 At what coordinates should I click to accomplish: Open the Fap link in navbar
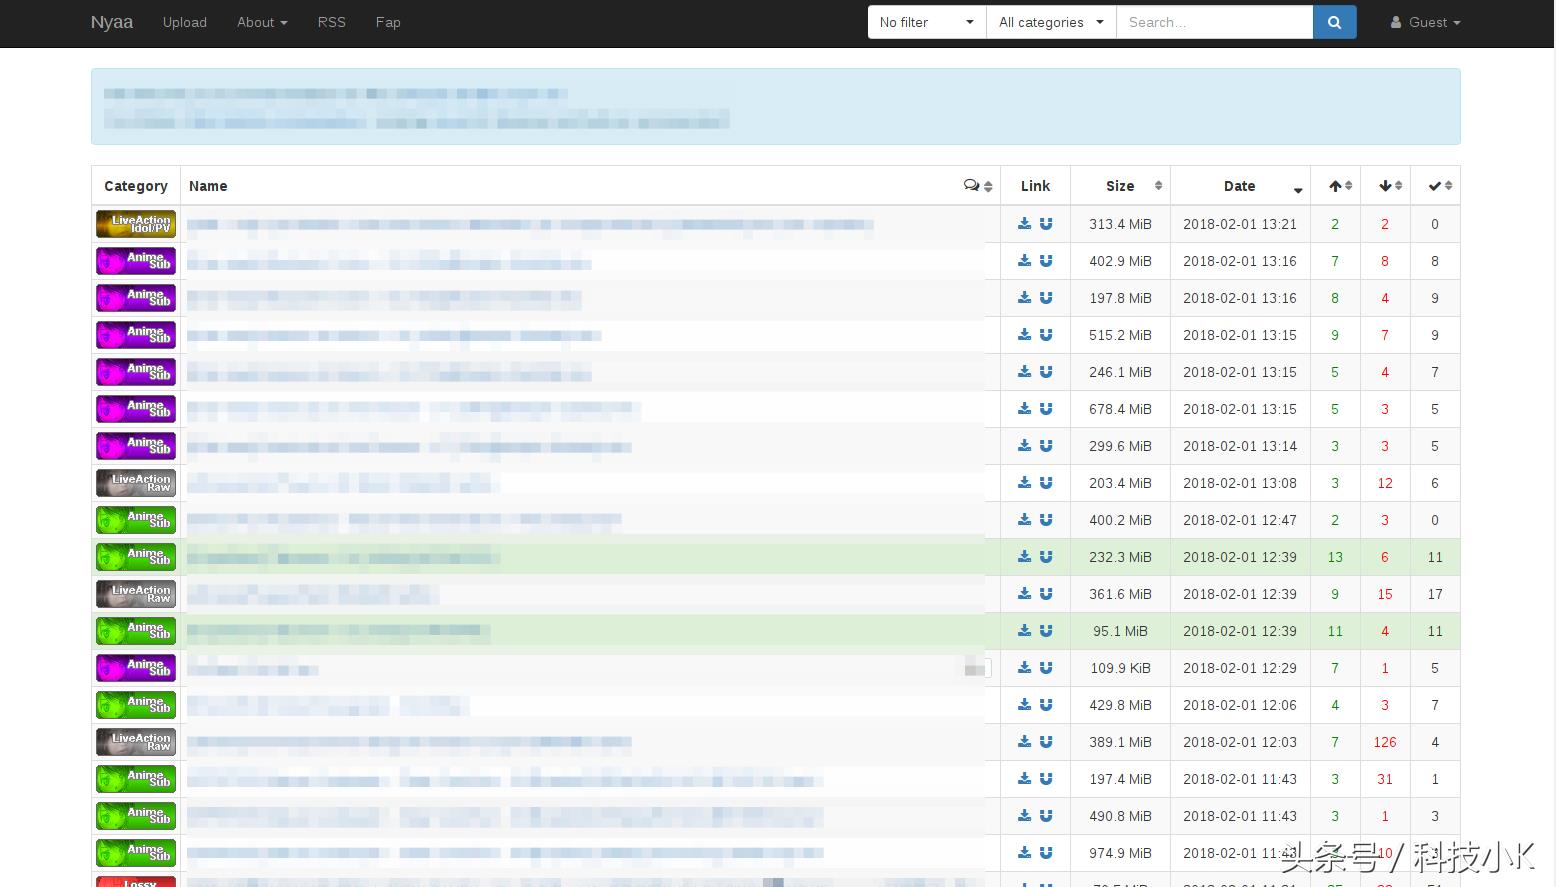388,22
